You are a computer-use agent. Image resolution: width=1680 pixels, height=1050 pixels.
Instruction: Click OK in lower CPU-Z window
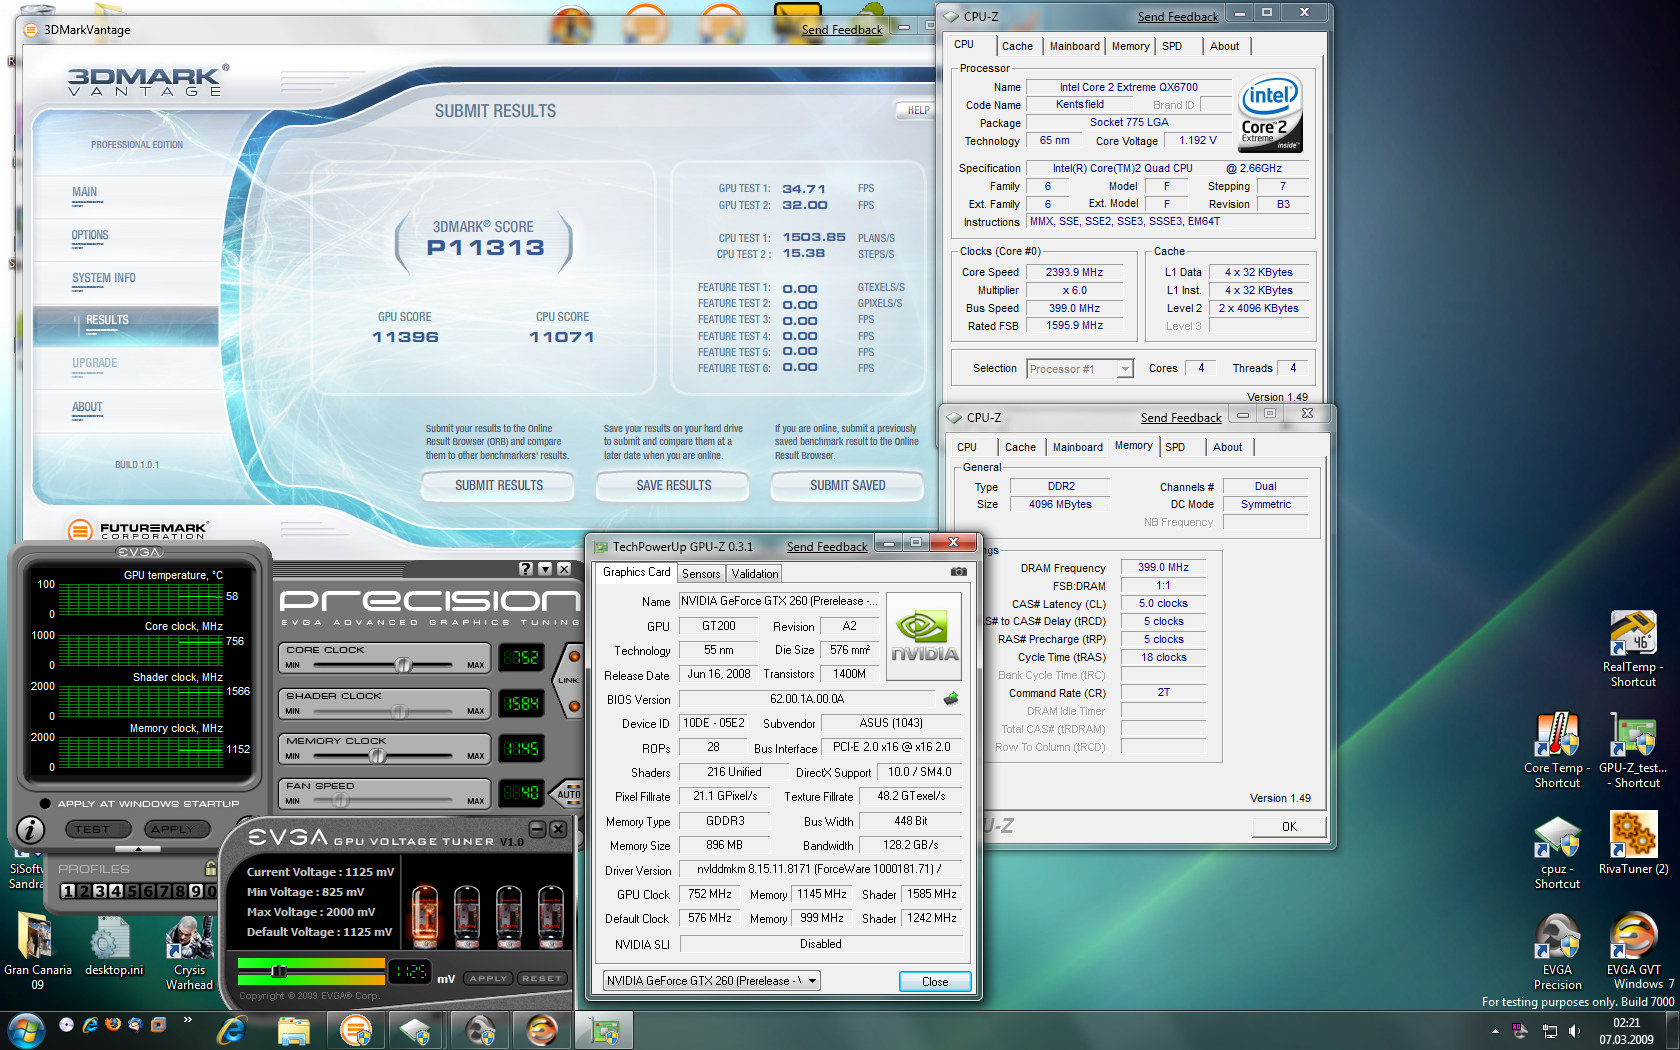coord(1289,827)
